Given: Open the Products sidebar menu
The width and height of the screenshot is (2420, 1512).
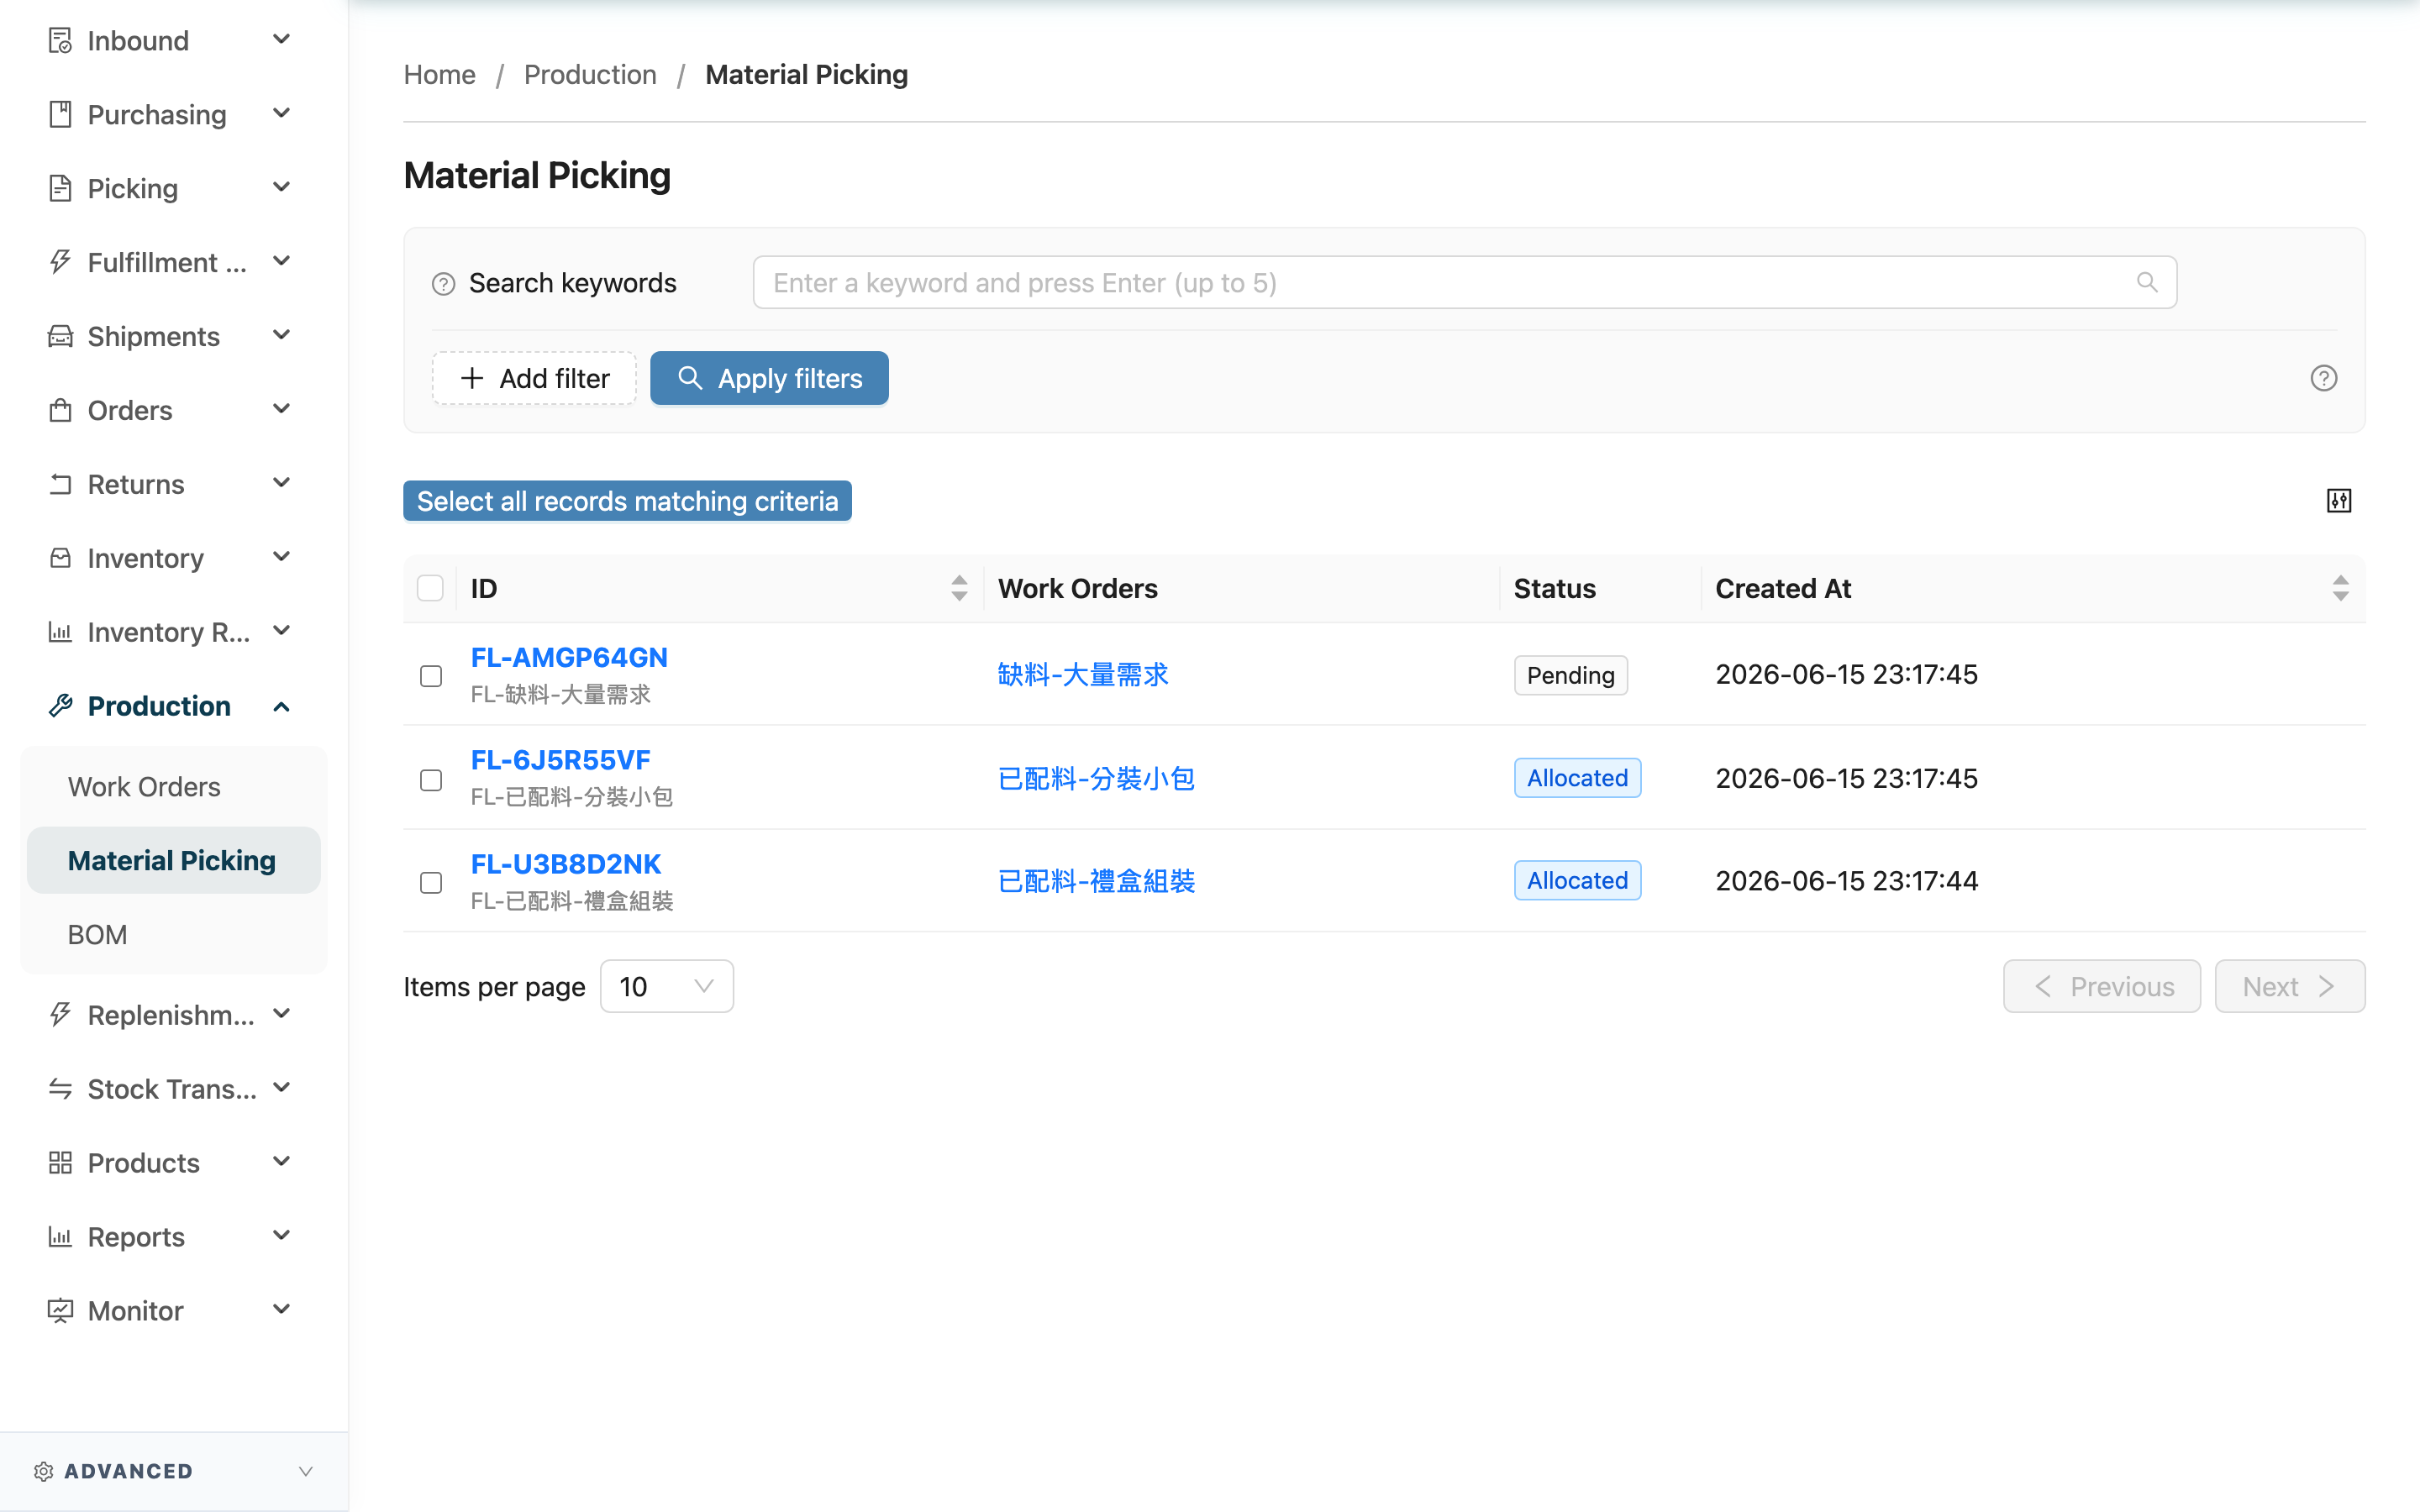Looking at the screenshot, I should 143,1163.
